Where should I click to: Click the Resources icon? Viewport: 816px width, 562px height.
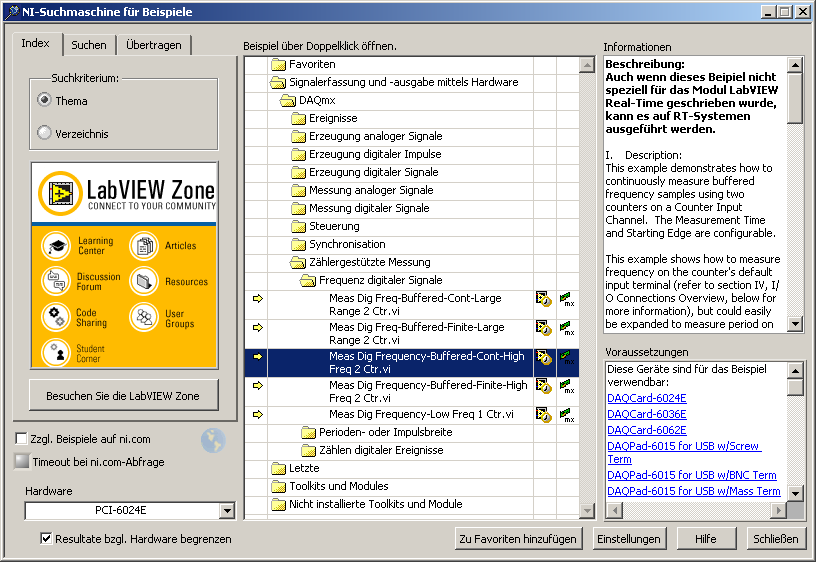pos(144,281)
